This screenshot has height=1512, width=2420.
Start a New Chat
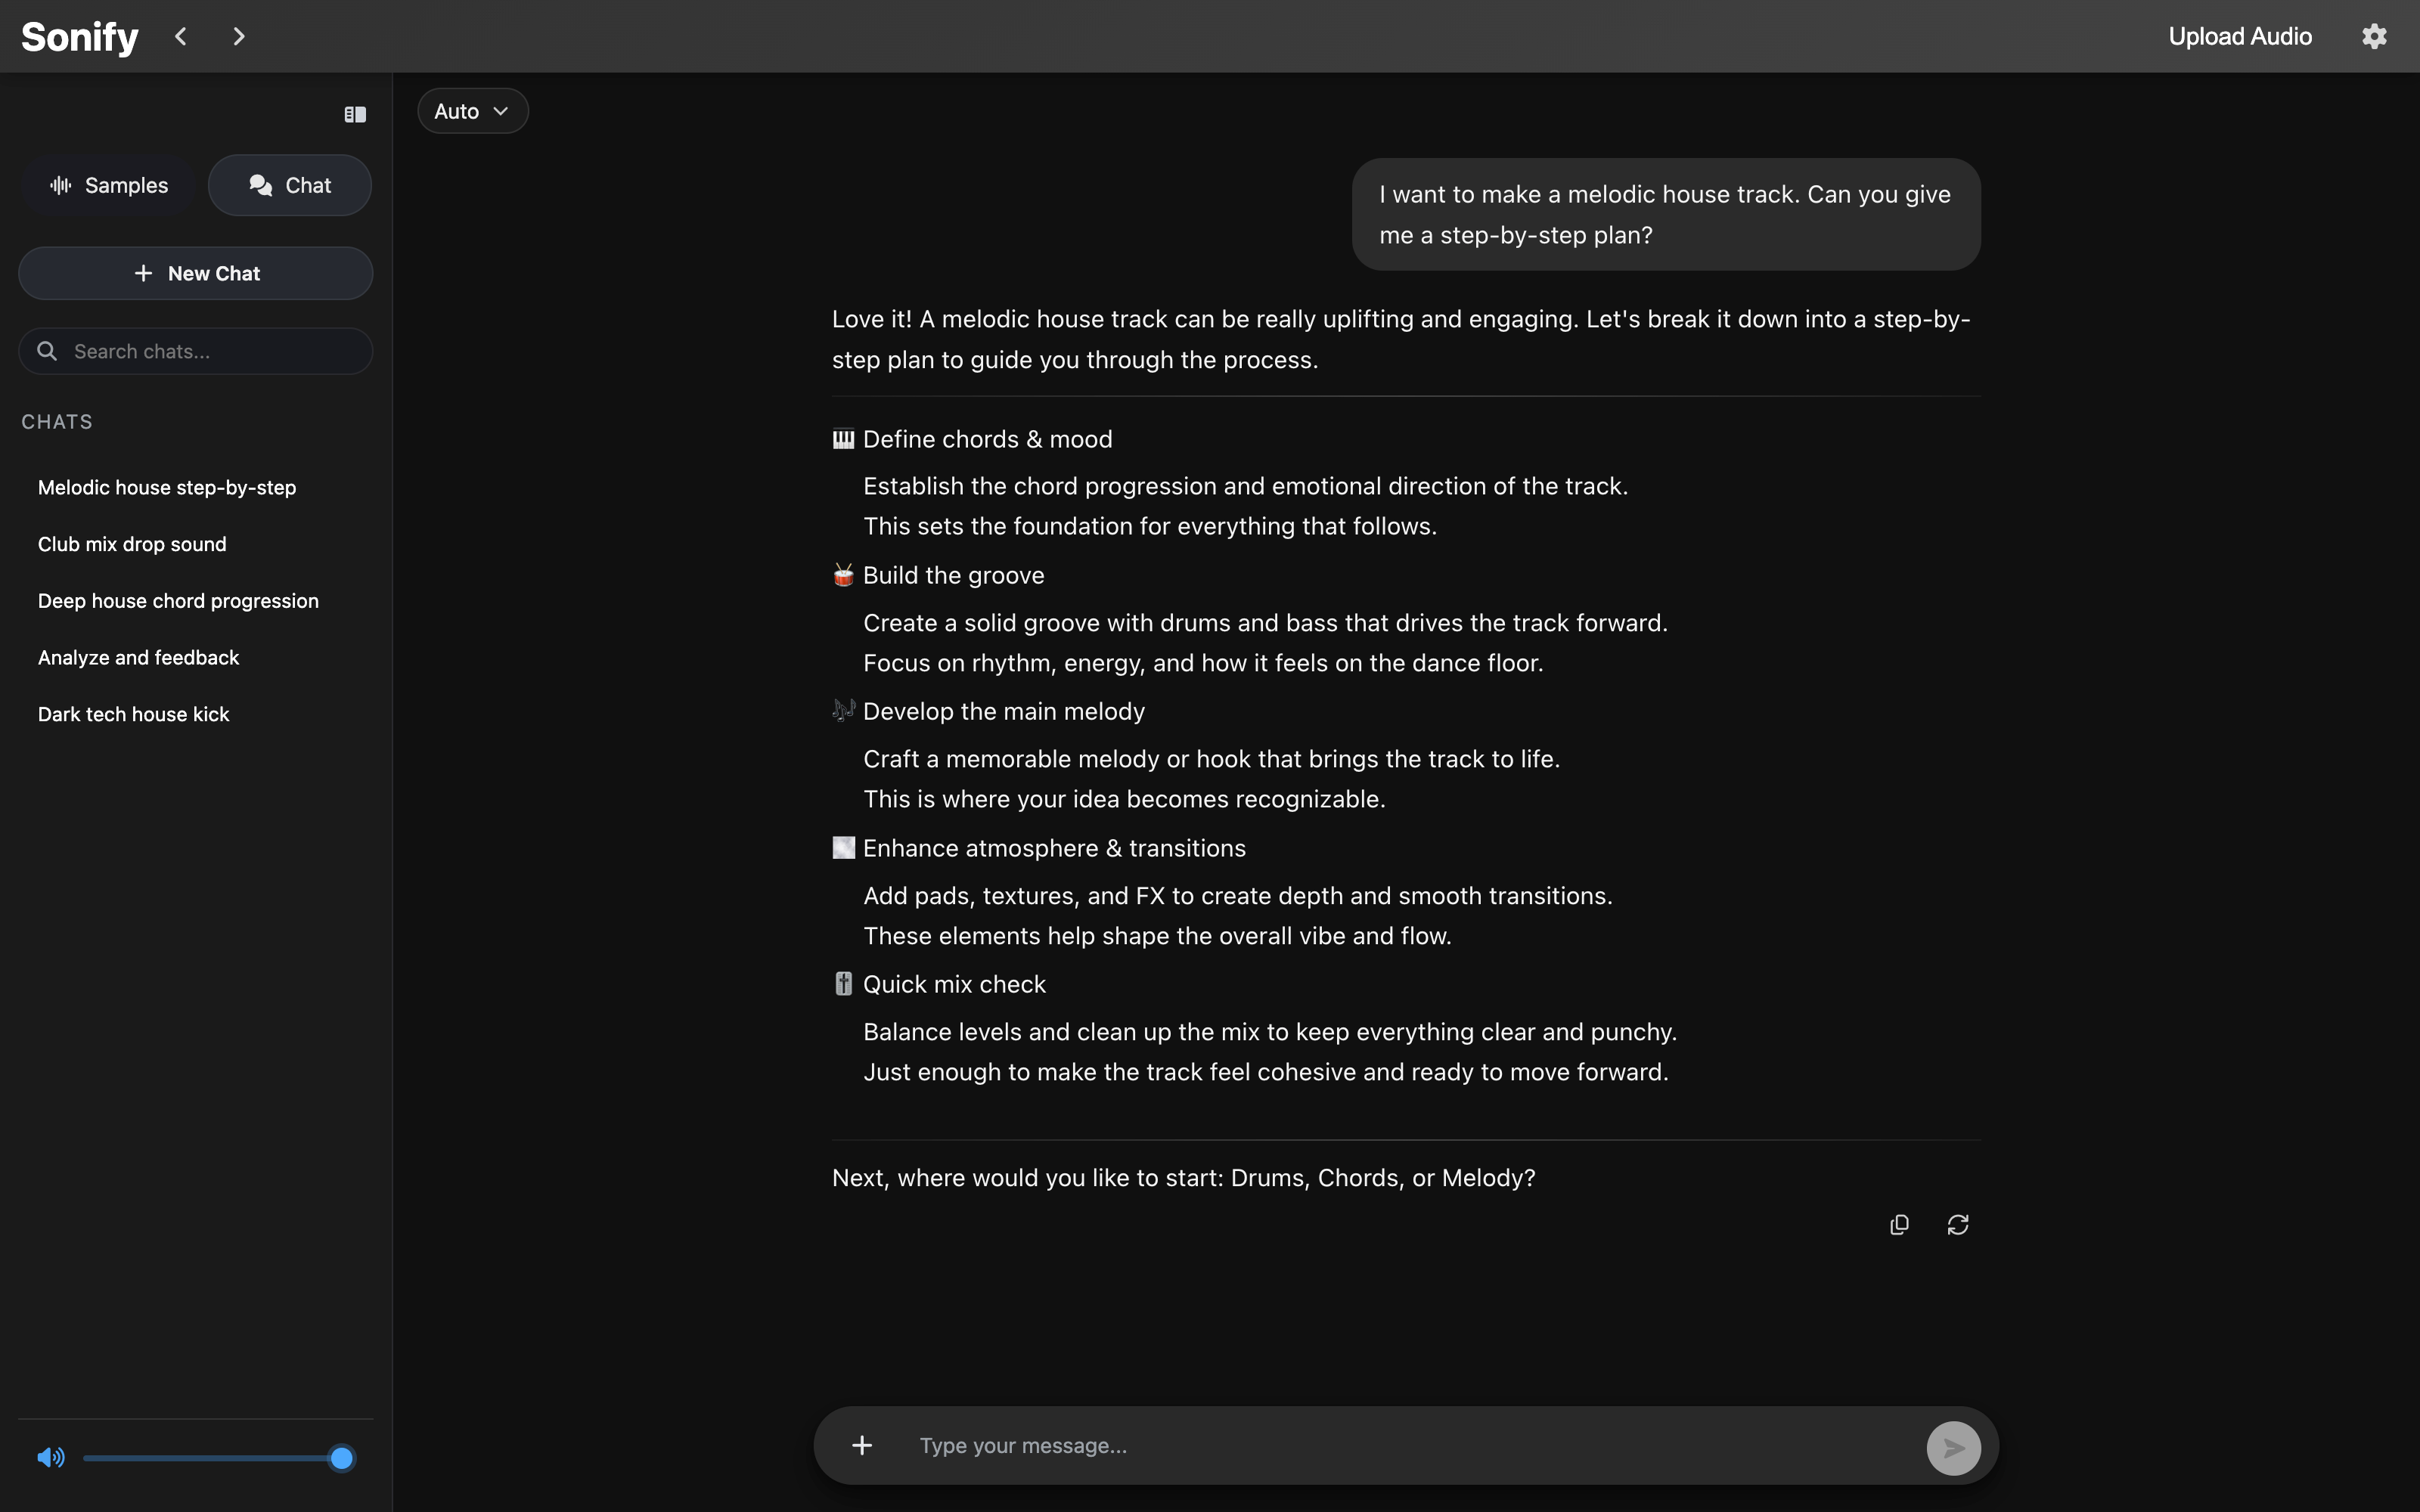coord(196,274)
